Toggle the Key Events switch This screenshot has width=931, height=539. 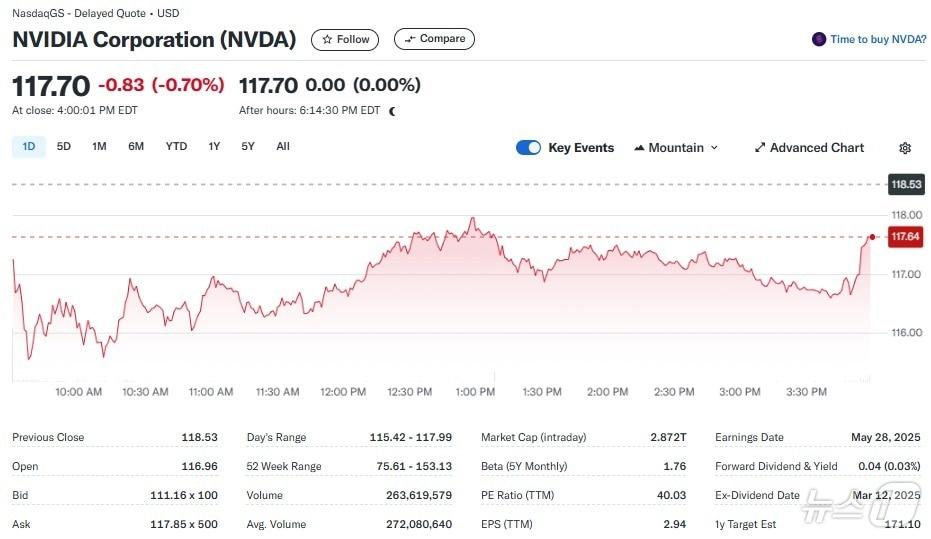coord(528,148)
